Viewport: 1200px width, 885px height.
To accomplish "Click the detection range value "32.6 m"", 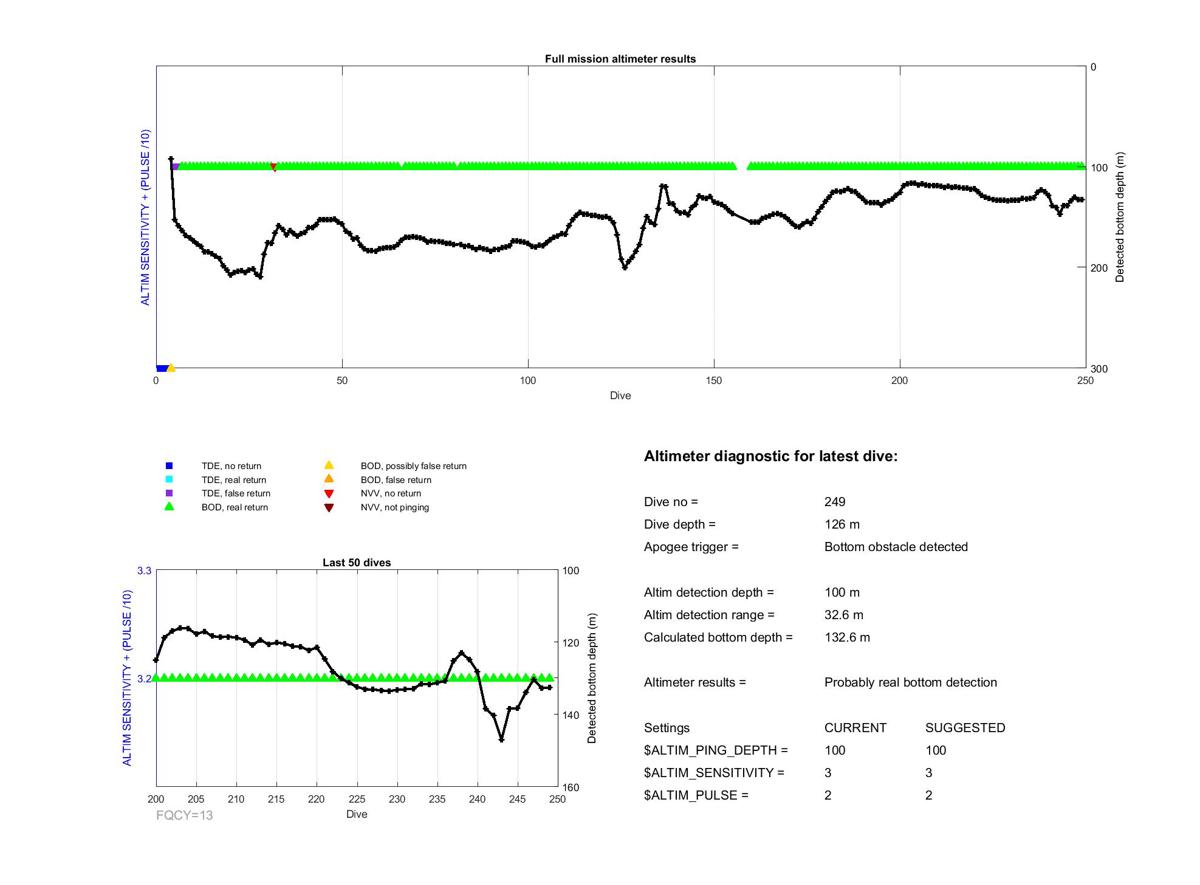I will point(844,615).
